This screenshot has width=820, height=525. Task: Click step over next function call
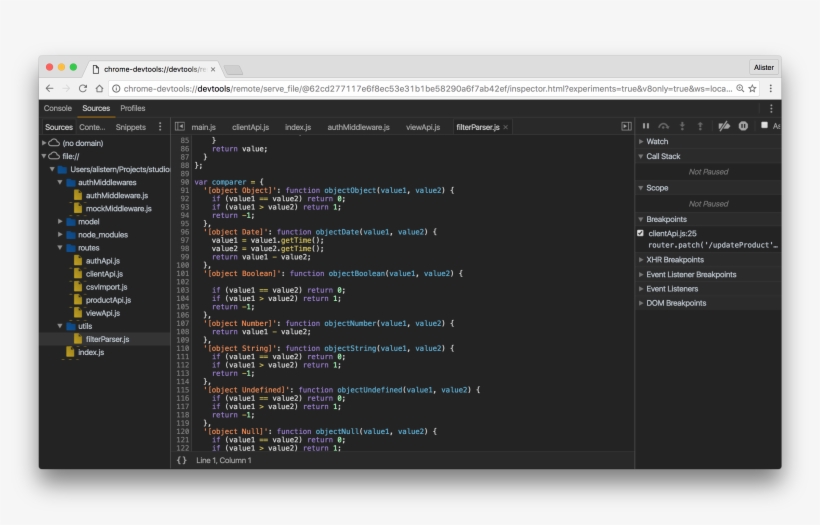click(x=664, y=126)
